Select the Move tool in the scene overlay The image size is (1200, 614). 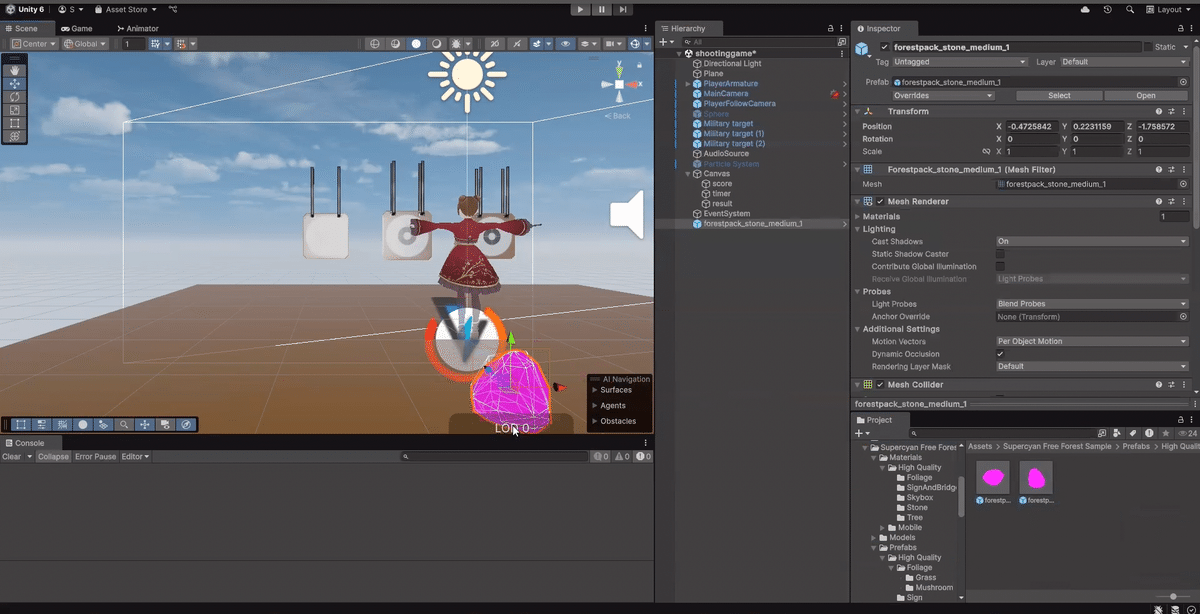(14, 84)
